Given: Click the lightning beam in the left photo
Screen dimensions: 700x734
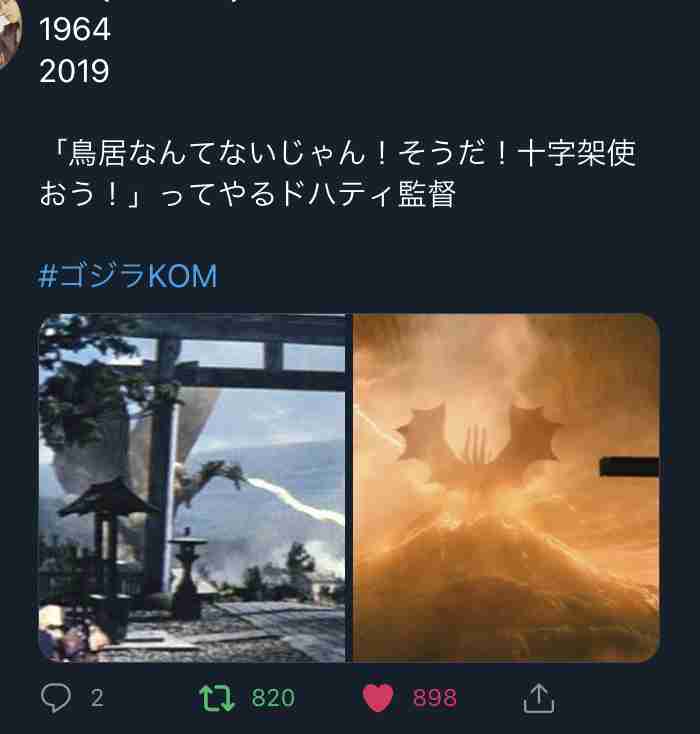Looking at the screenshot, I should point(293,501).
